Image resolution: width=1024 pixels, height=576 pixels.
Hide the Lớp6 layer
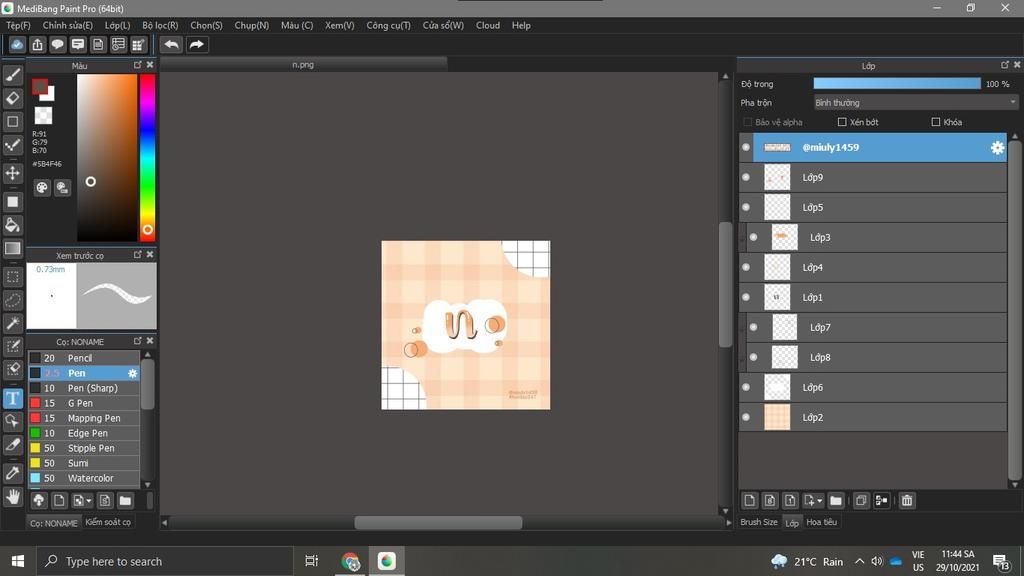click(746, 387)
